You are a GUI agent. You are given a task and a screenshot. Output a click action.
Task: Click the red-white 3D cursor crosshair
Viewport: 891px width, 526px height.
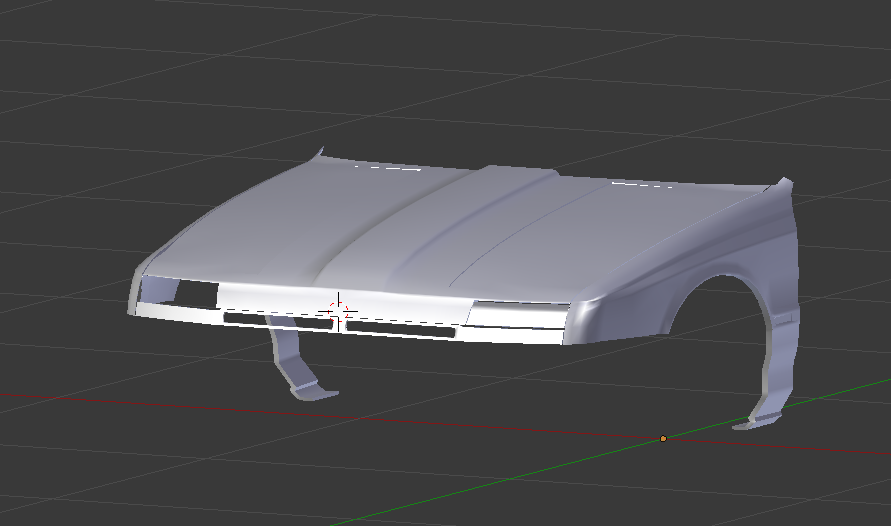(x=339, y=312)
